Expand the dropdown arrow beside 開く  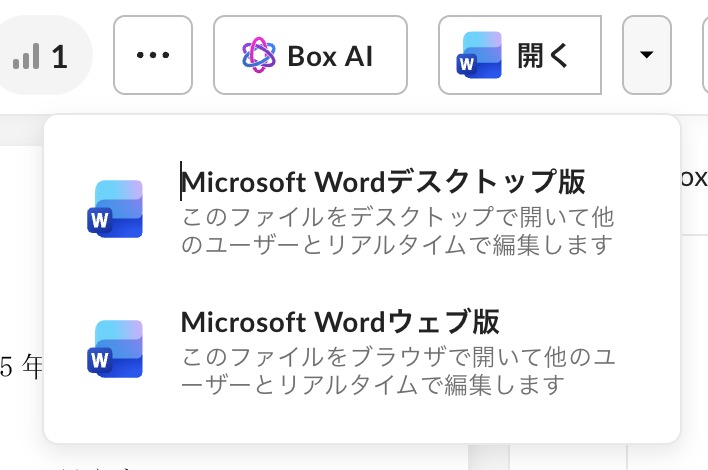click(646, 55)
